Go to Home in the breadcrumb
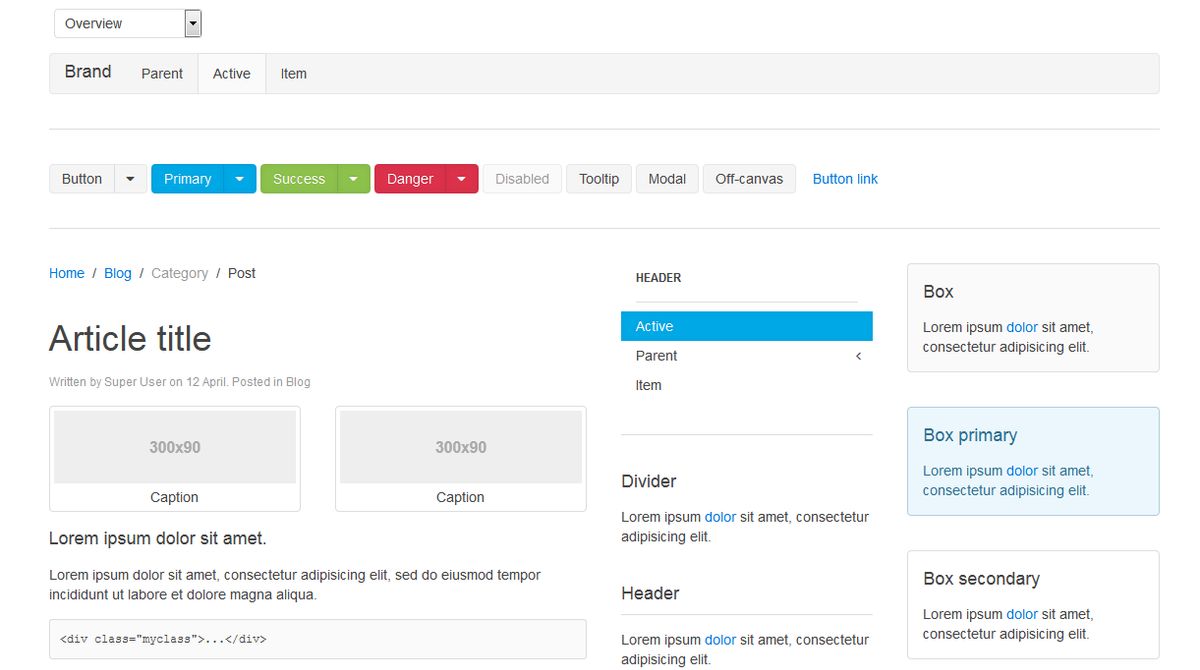This screenshot has height=670, width=1200. point(67,273)
